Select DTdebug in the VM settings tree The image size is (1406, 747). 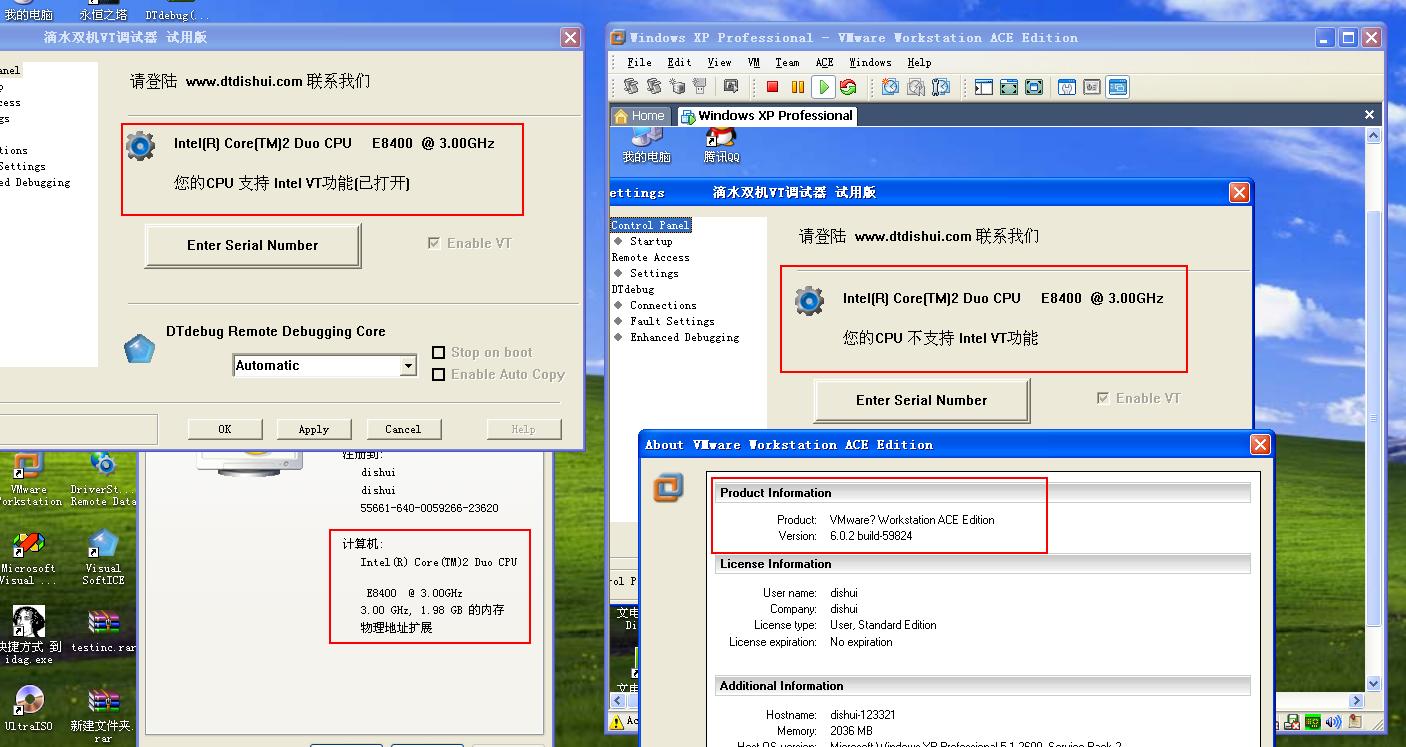[x=632, y=289]
